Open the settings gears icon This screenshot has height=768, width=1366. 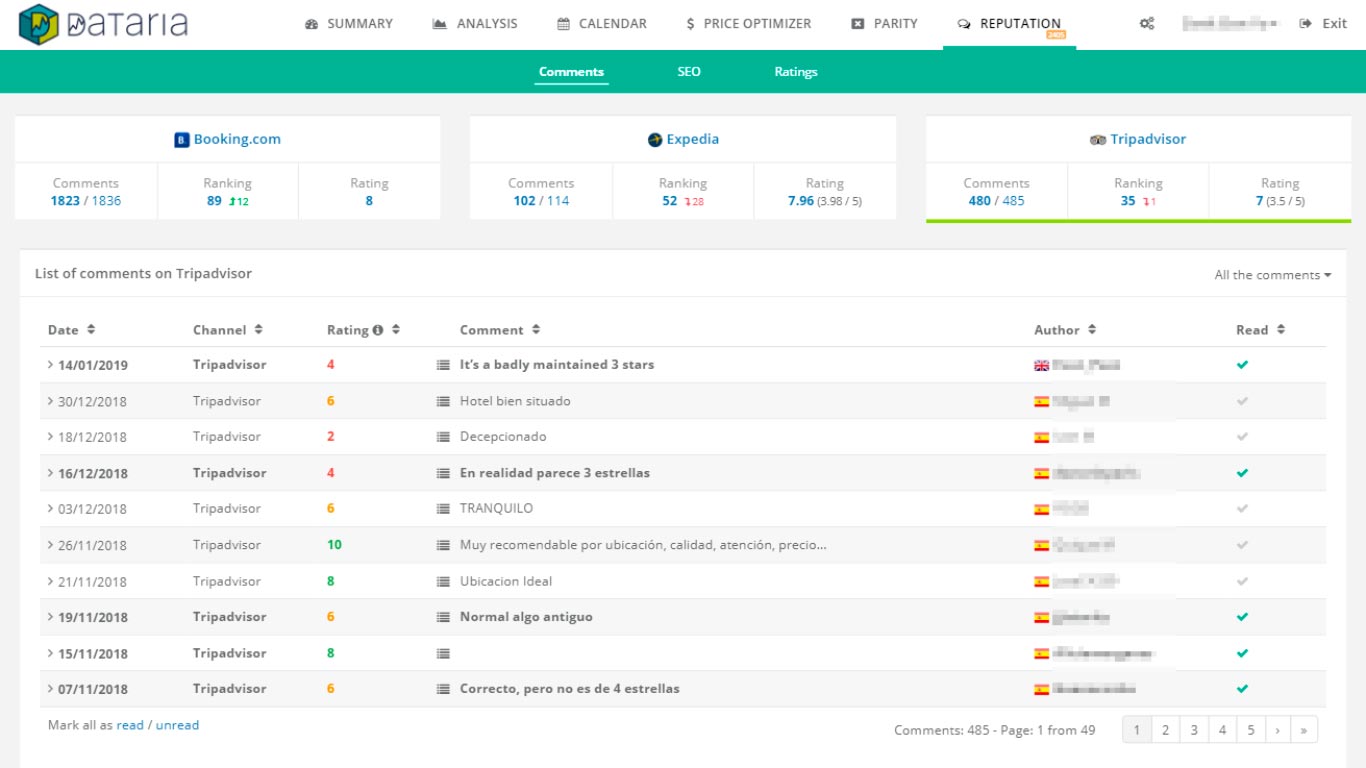[x=1147, y=24]
